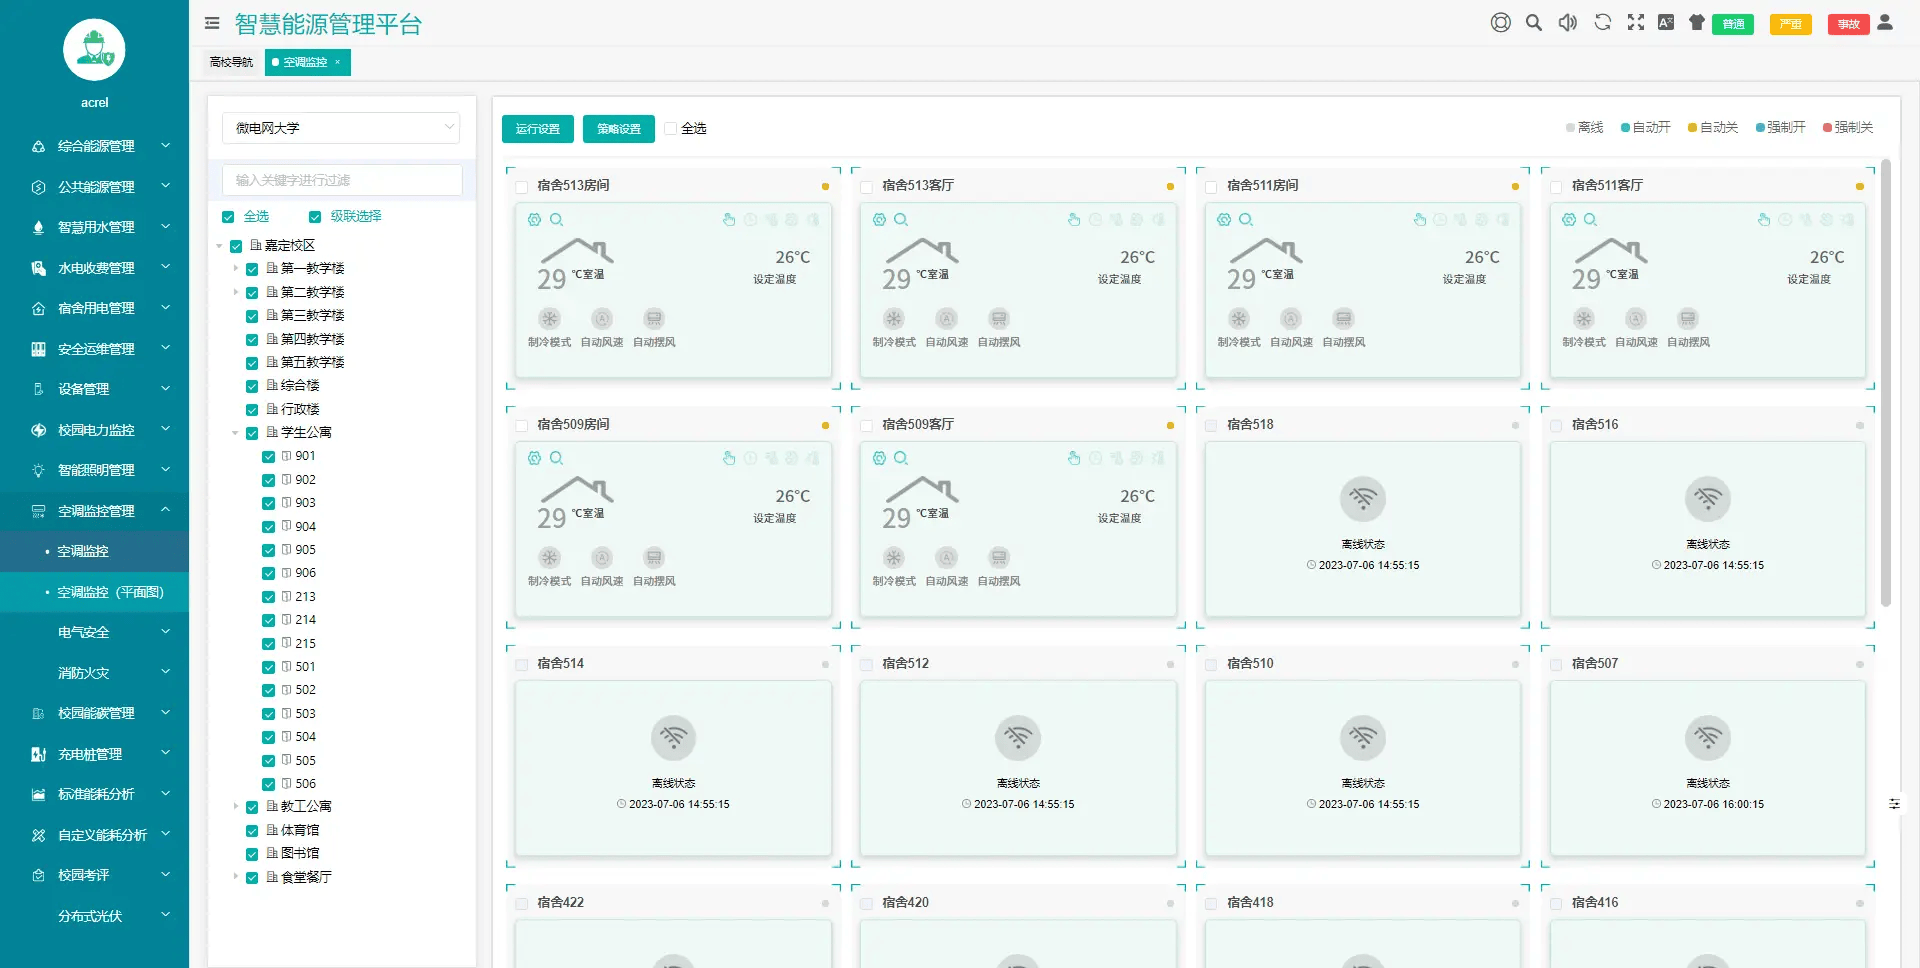The width and height of the screenshot is (1920, 968).
Task: Select the 宿舍509房间 card checkbox
Action: coord(522,425)
